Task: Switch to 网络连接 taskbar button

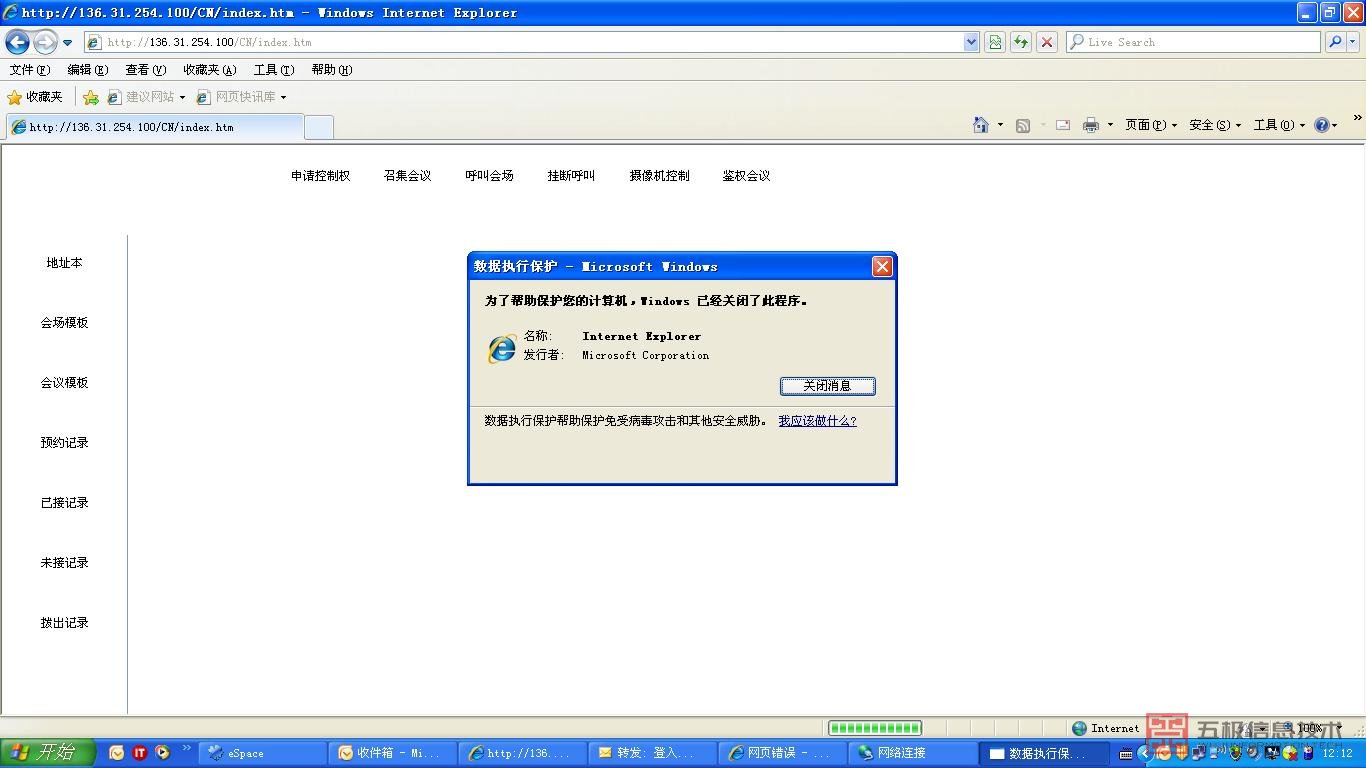Action: [913, 753]
